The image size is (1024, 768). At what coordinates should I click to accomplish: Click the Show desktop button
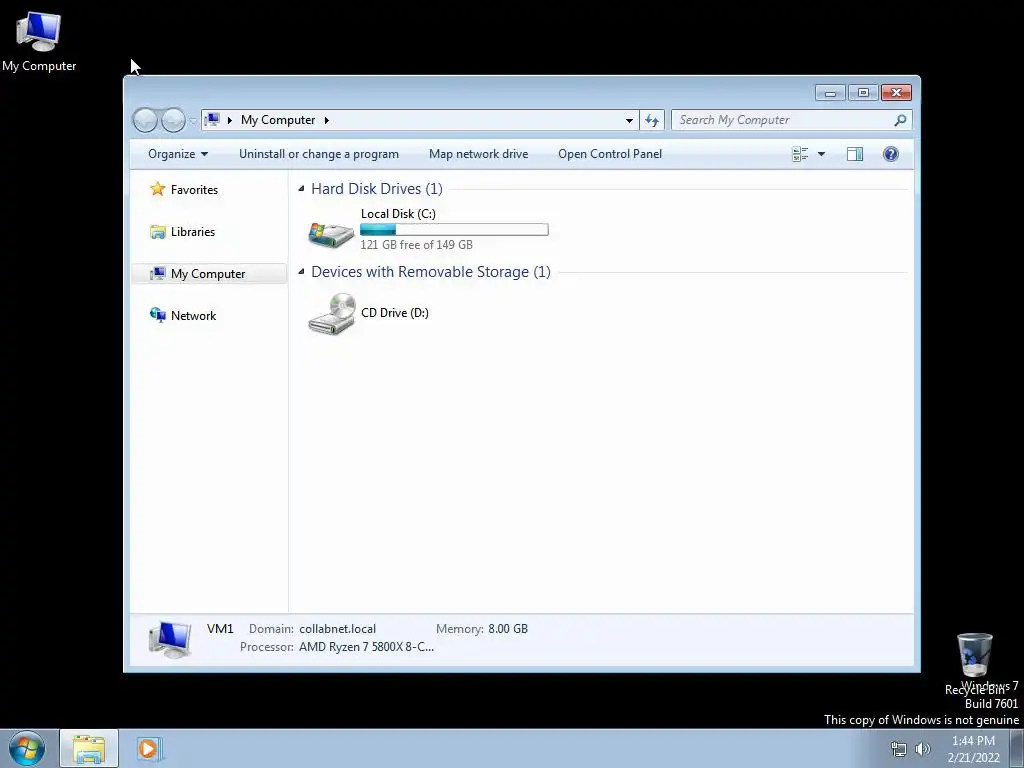click(x=1017, y=749)
